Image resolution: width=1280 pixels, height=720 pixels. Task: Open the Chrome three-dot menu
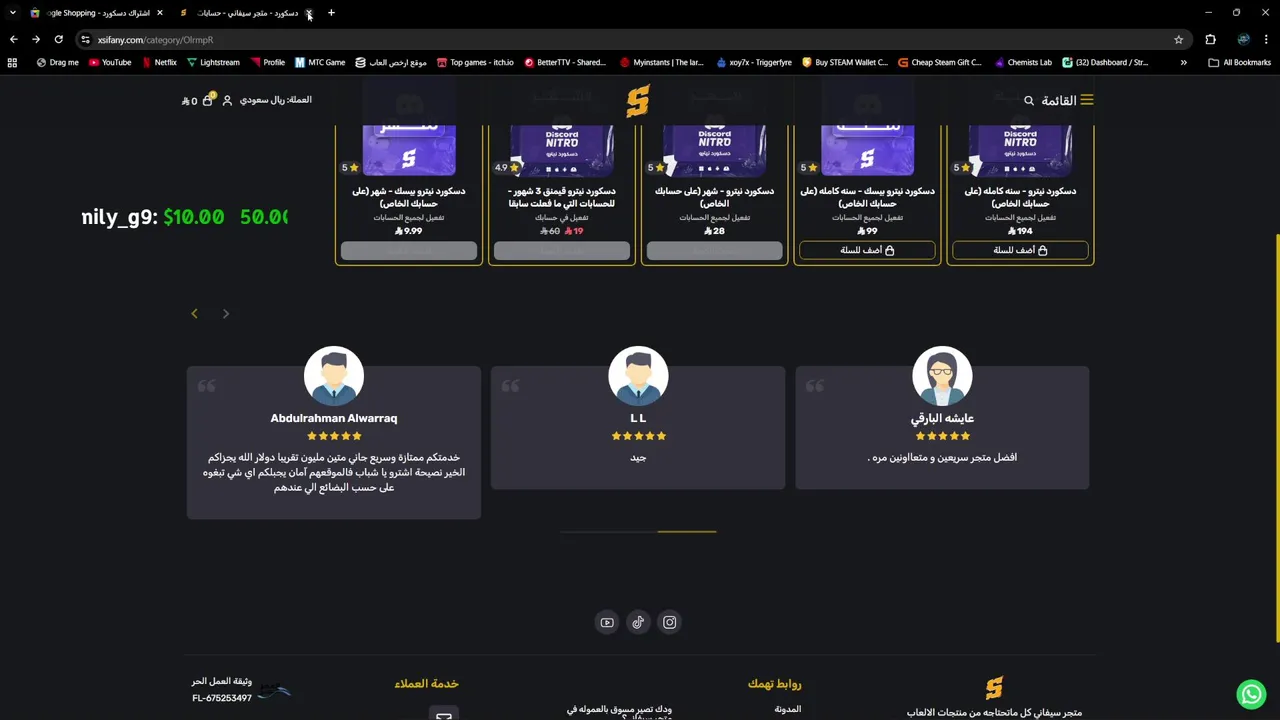point(1266,39)
